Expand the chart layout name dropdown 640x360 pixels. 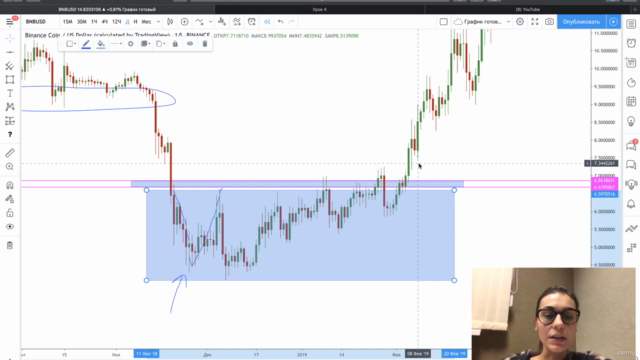(508, 22)
